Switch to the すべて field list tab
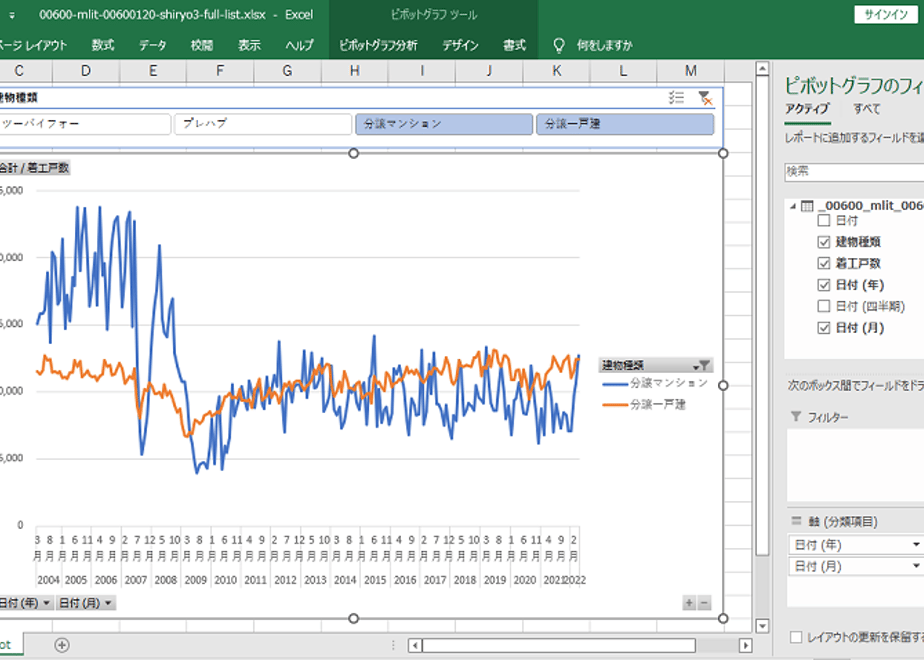924x660 pixels. click(866, 109)
